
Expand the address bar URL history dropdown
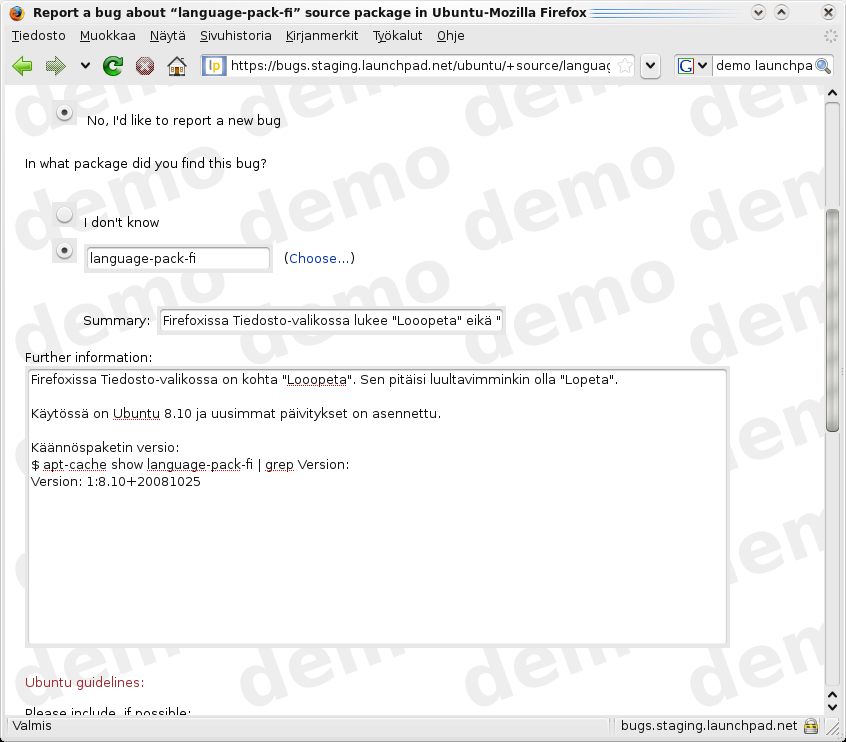tap(651, 66)
